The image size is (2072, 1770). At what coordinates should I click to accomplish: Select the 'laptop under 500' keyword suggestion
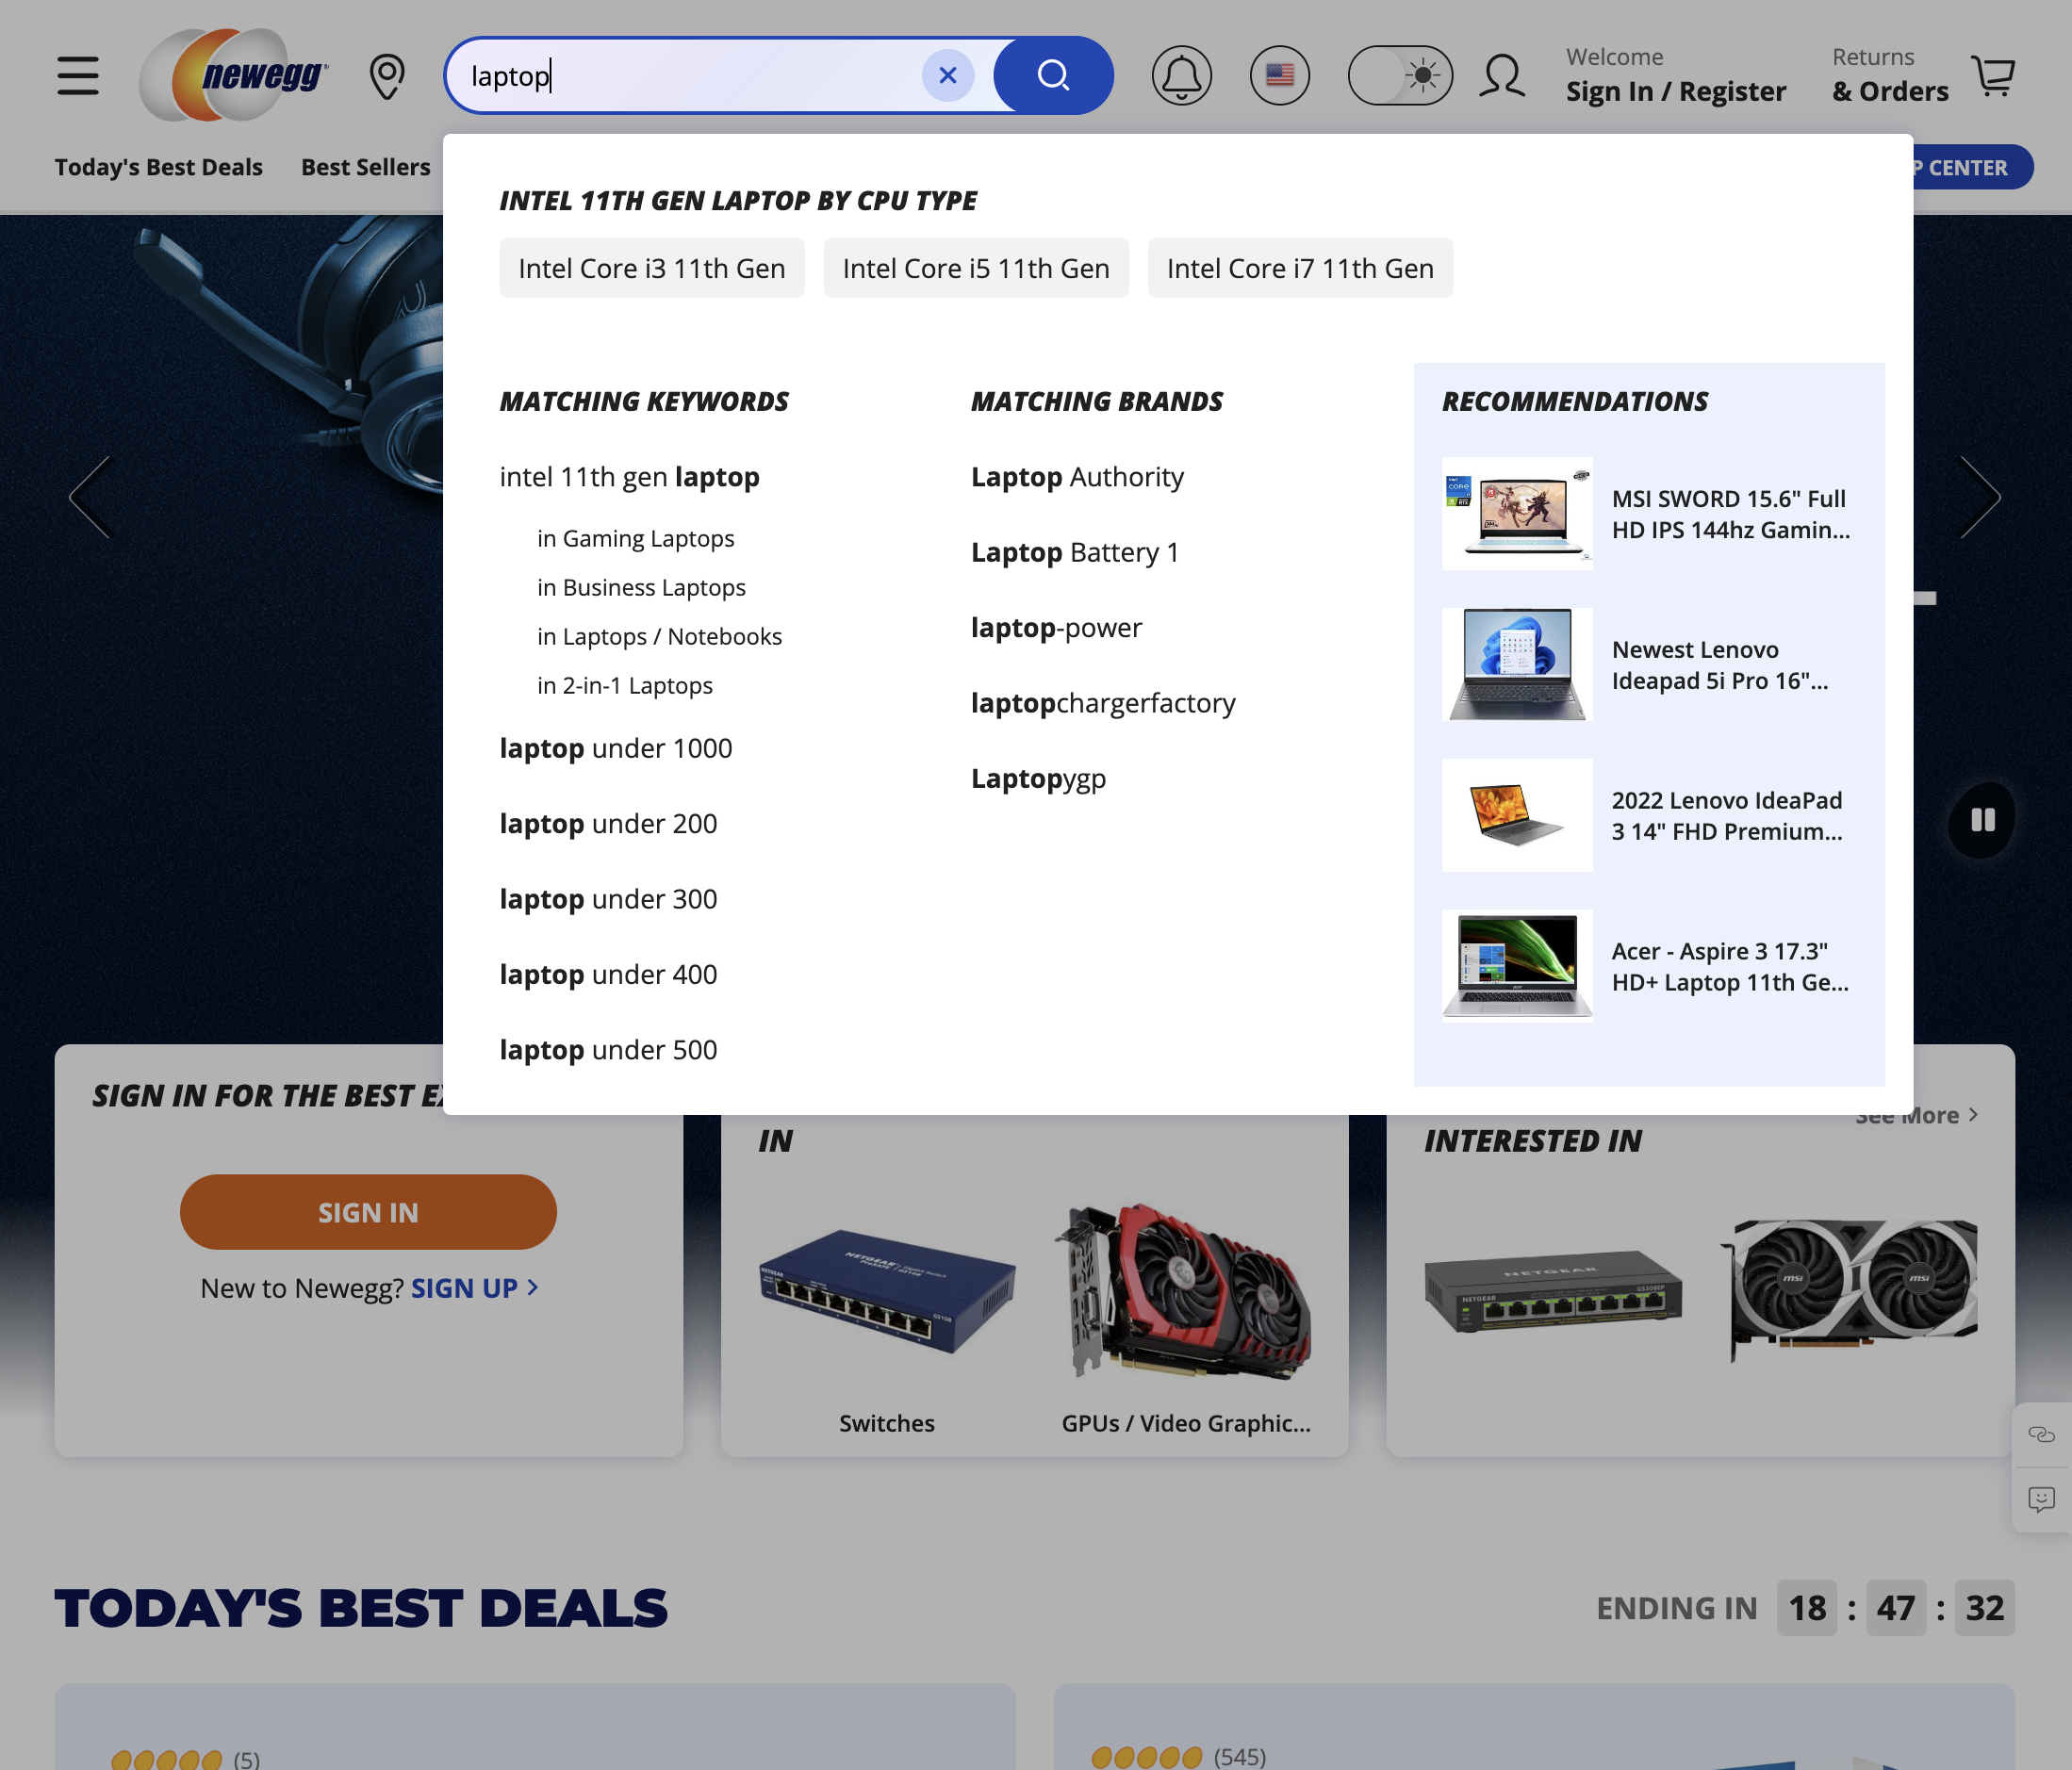click(608, 1049)
